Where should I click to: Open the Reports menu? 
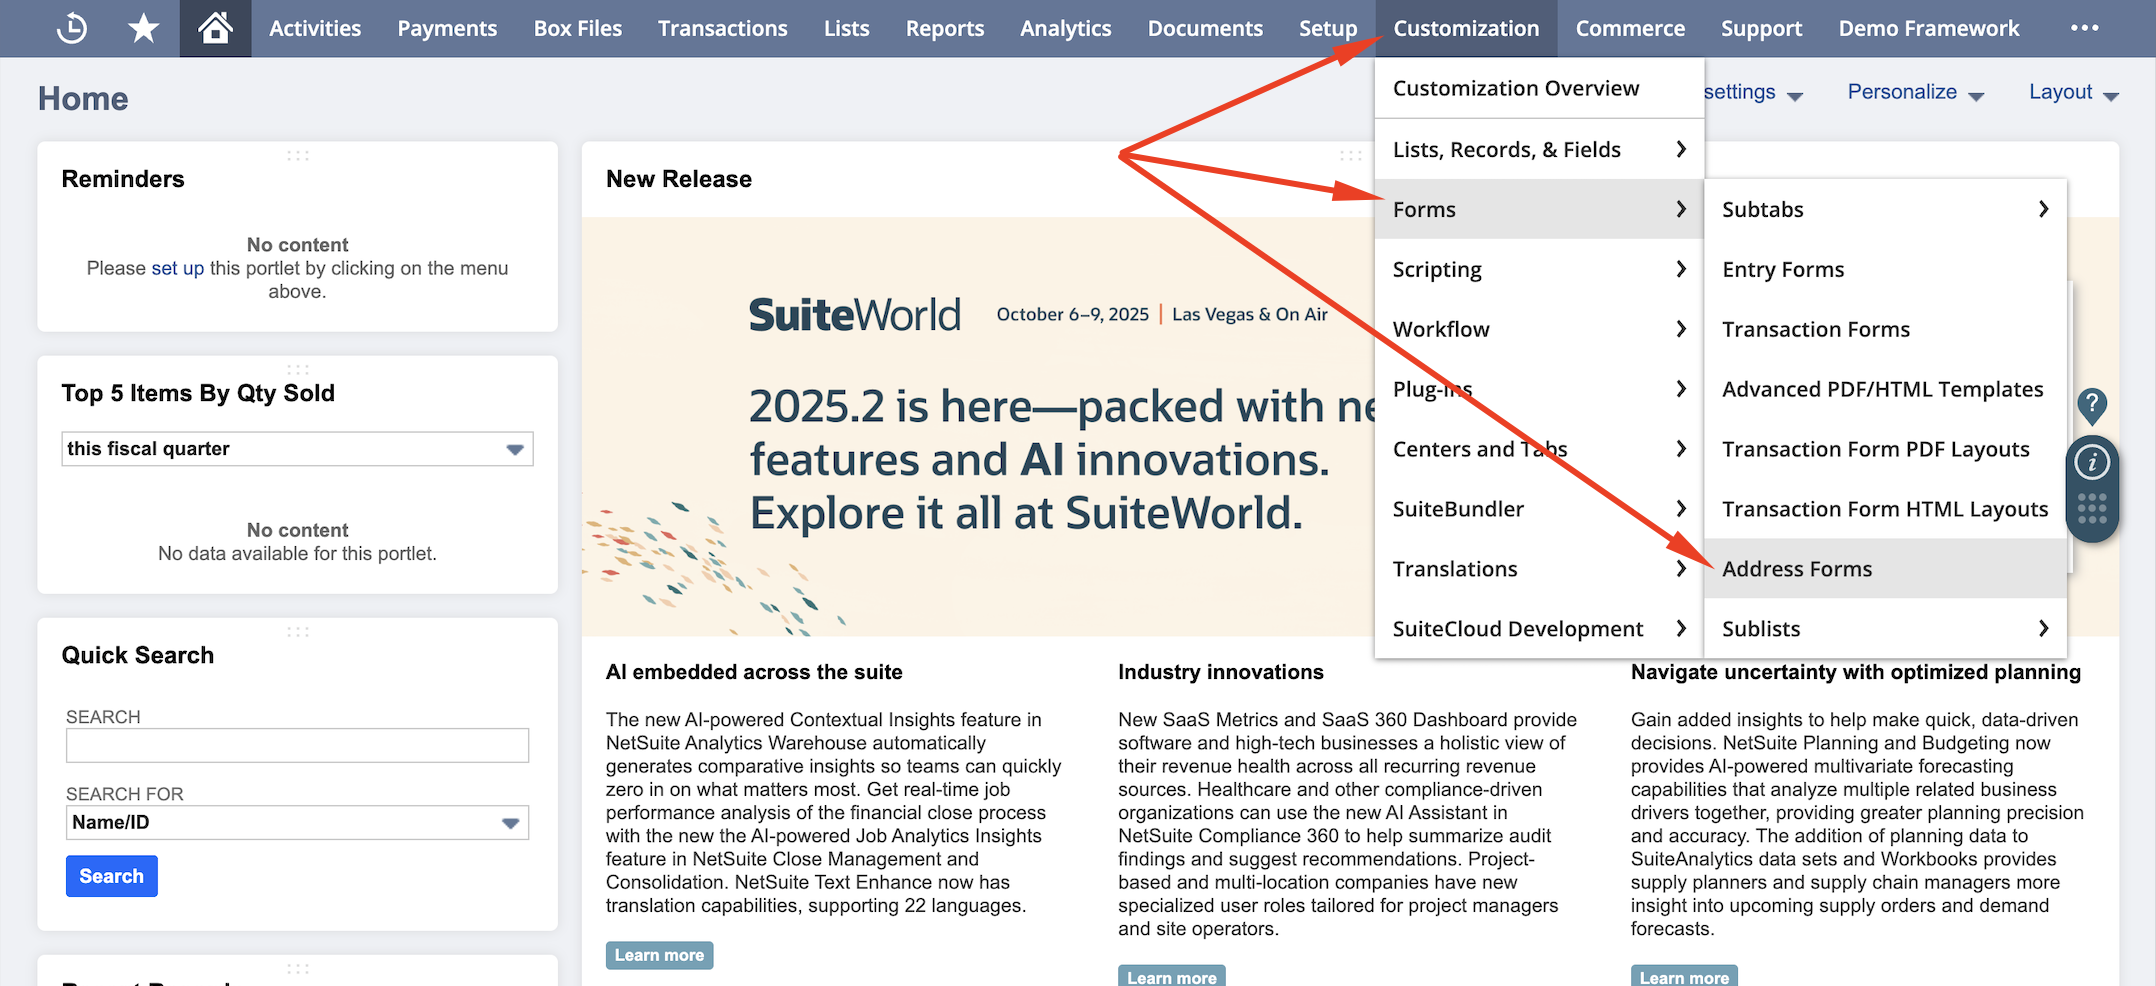pyautogui.click(x=945, y=28)
